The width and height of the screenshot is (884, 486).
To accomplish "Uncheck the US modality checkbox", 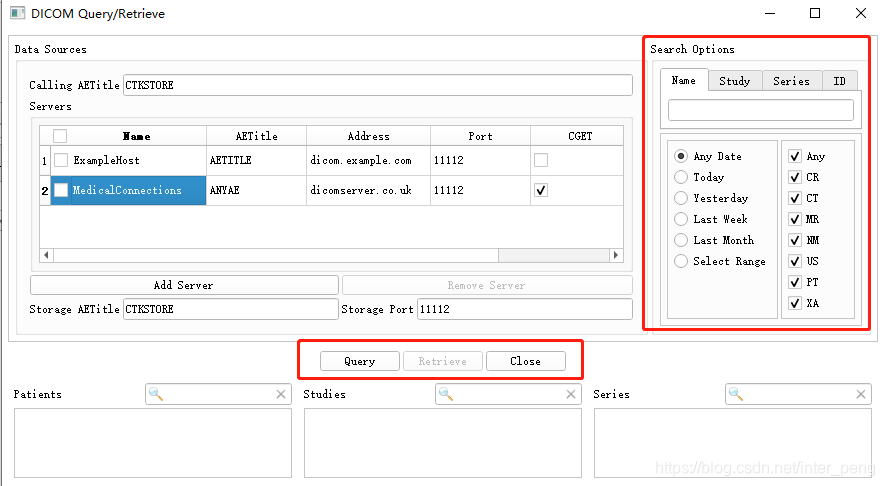I will tap(795, 261).
